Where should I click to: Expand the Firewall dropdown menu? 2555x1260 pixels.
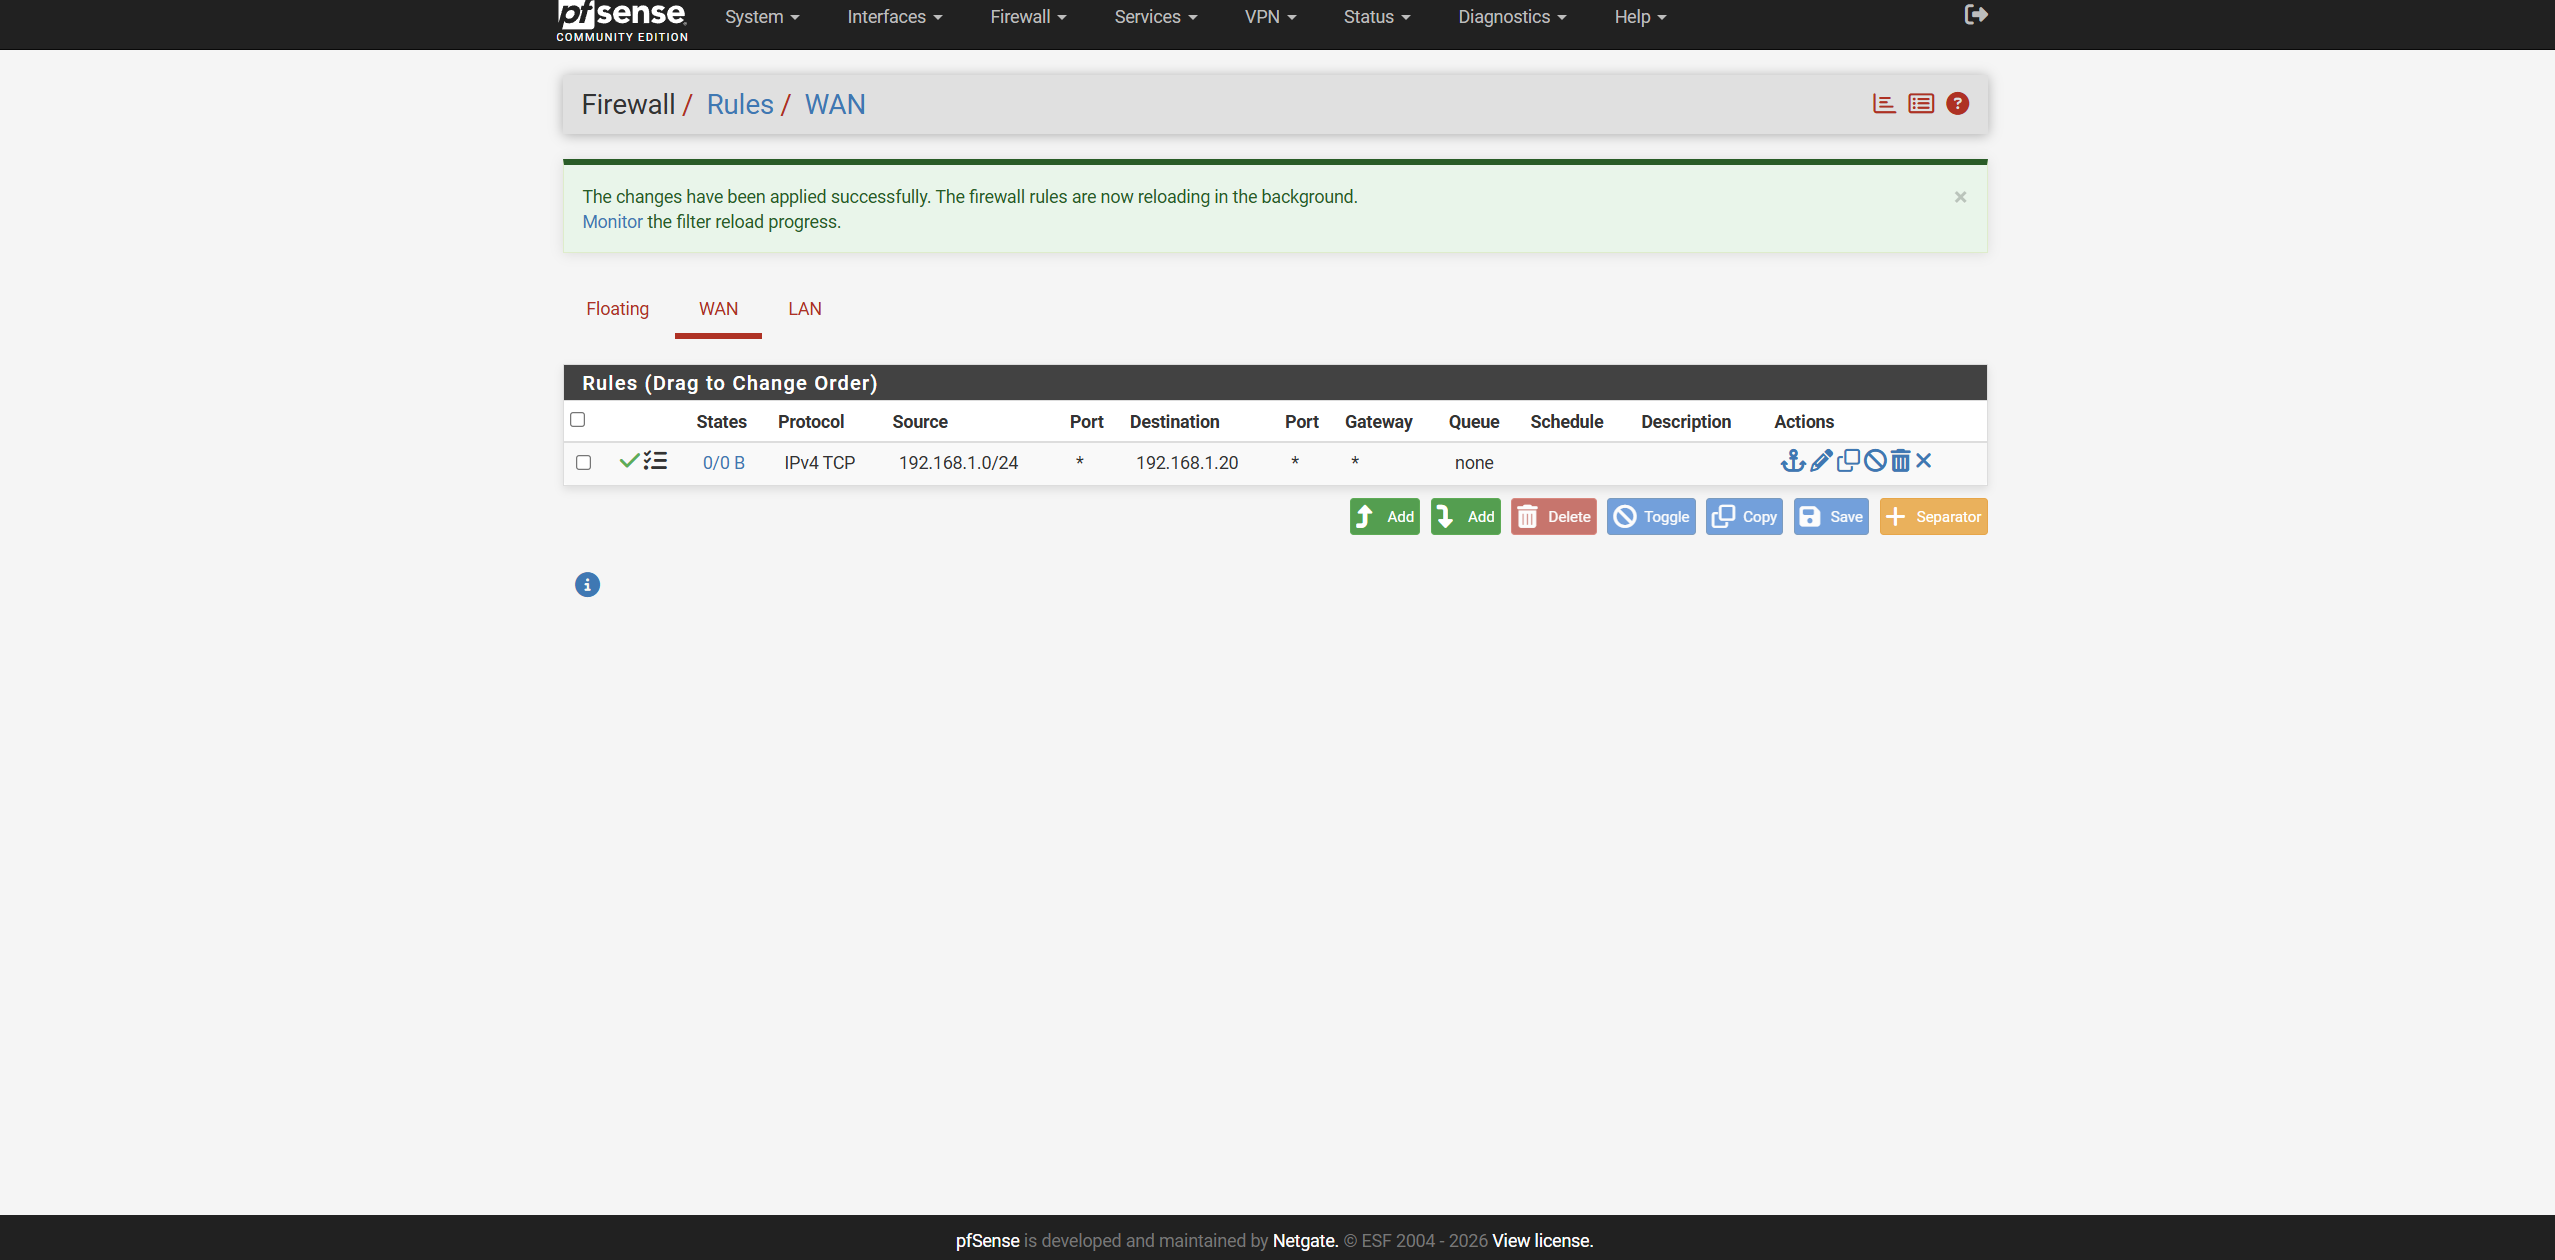click(1028, 17)
